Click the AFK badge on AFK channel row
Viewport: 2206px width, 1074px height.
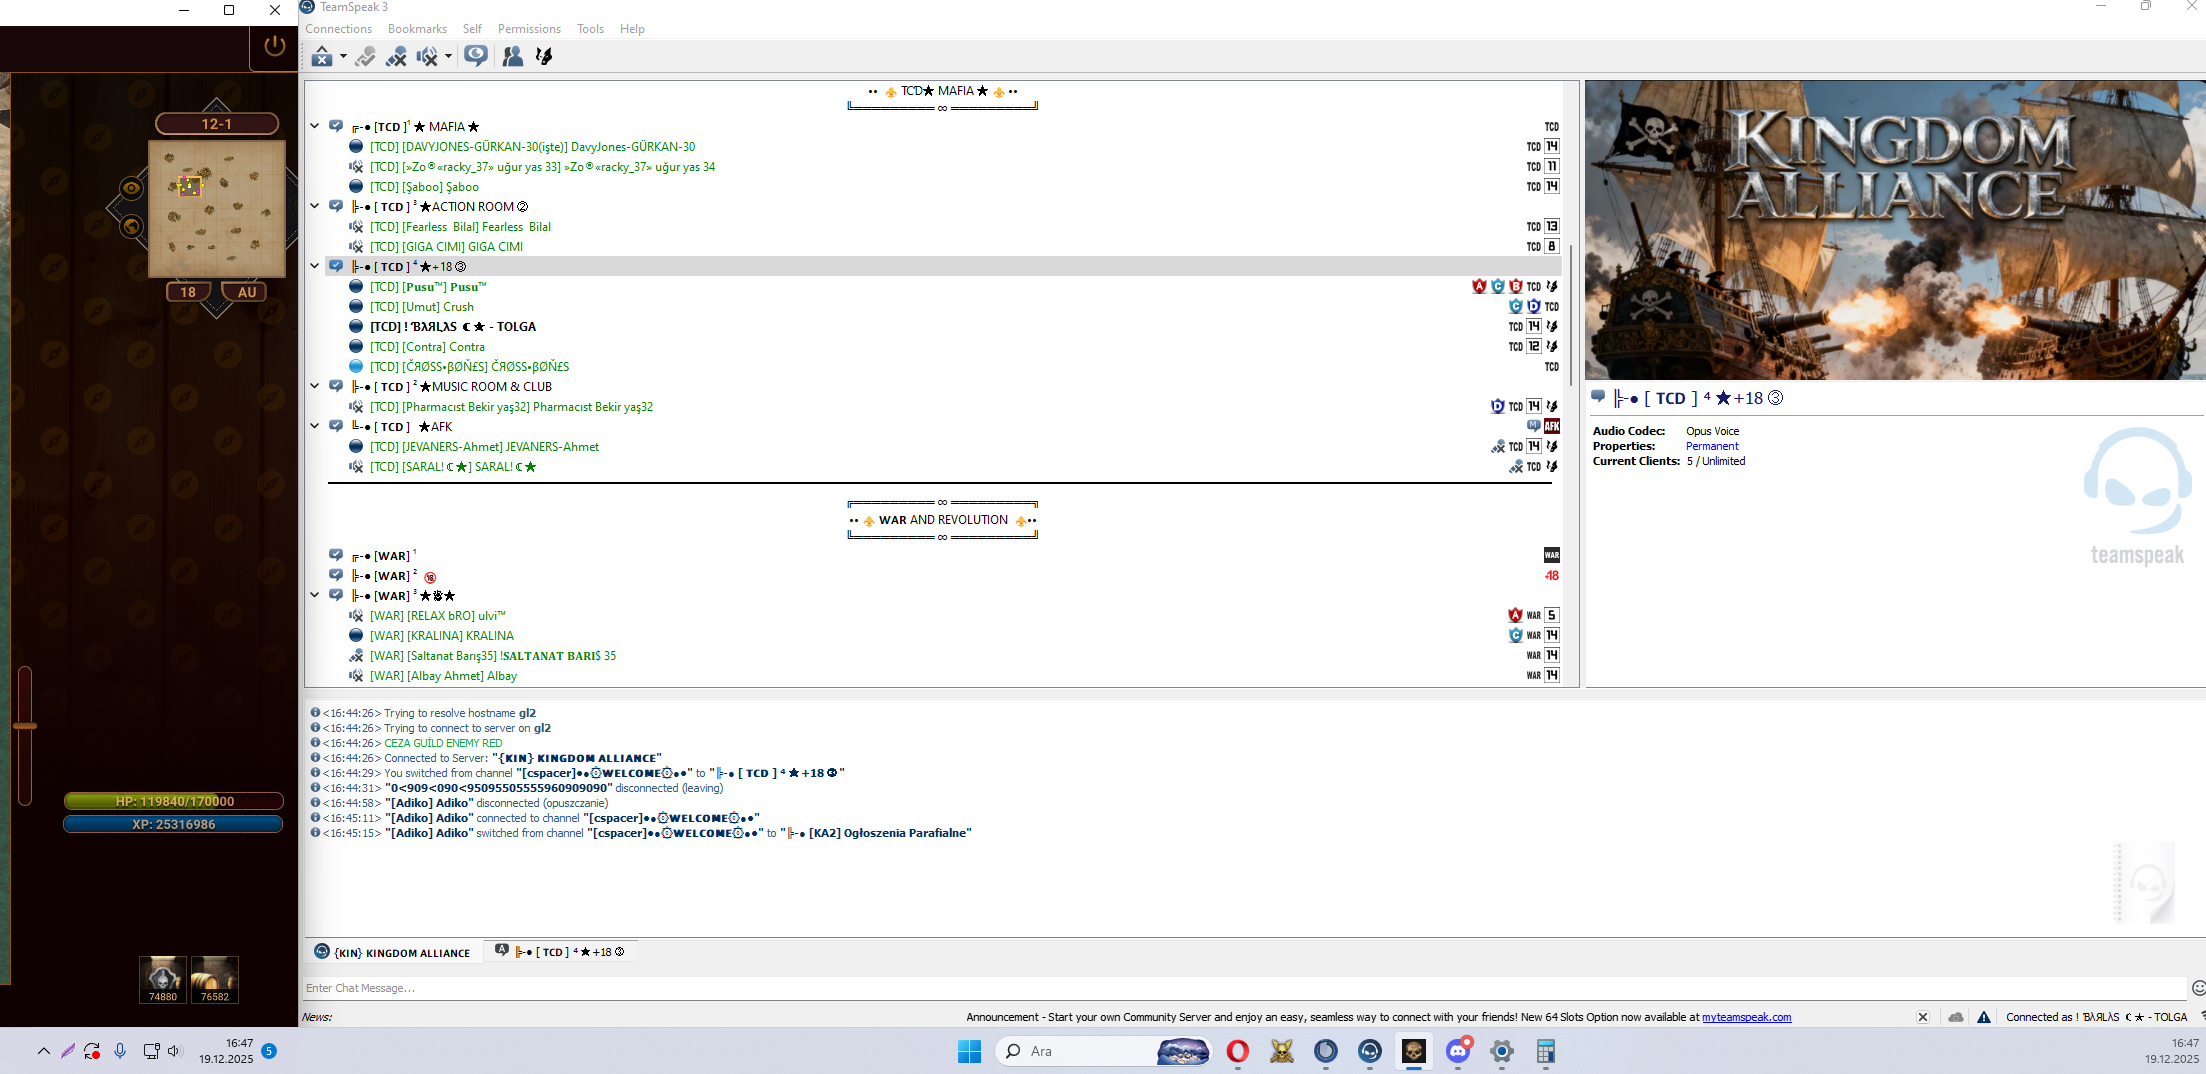click(x=1552, y=427)
